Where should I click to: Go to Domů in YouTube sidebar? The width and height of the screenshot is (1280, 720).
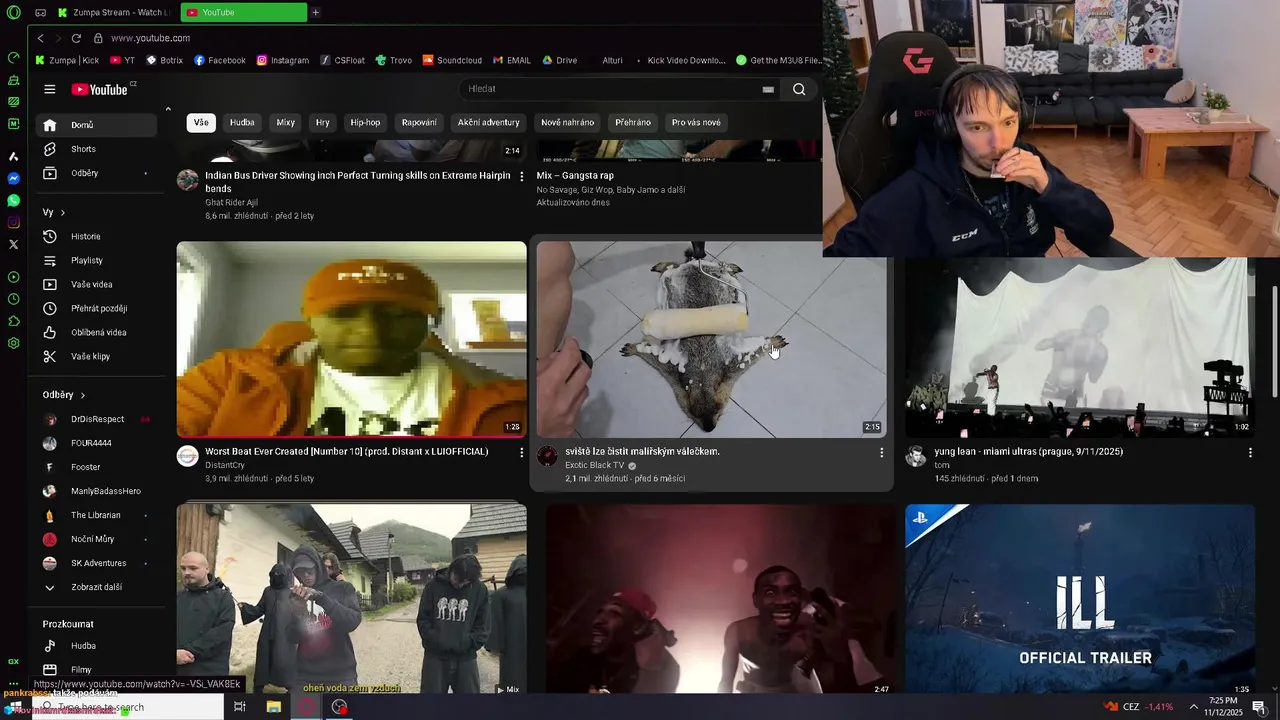pyautogui.click(x=97, y=125)
